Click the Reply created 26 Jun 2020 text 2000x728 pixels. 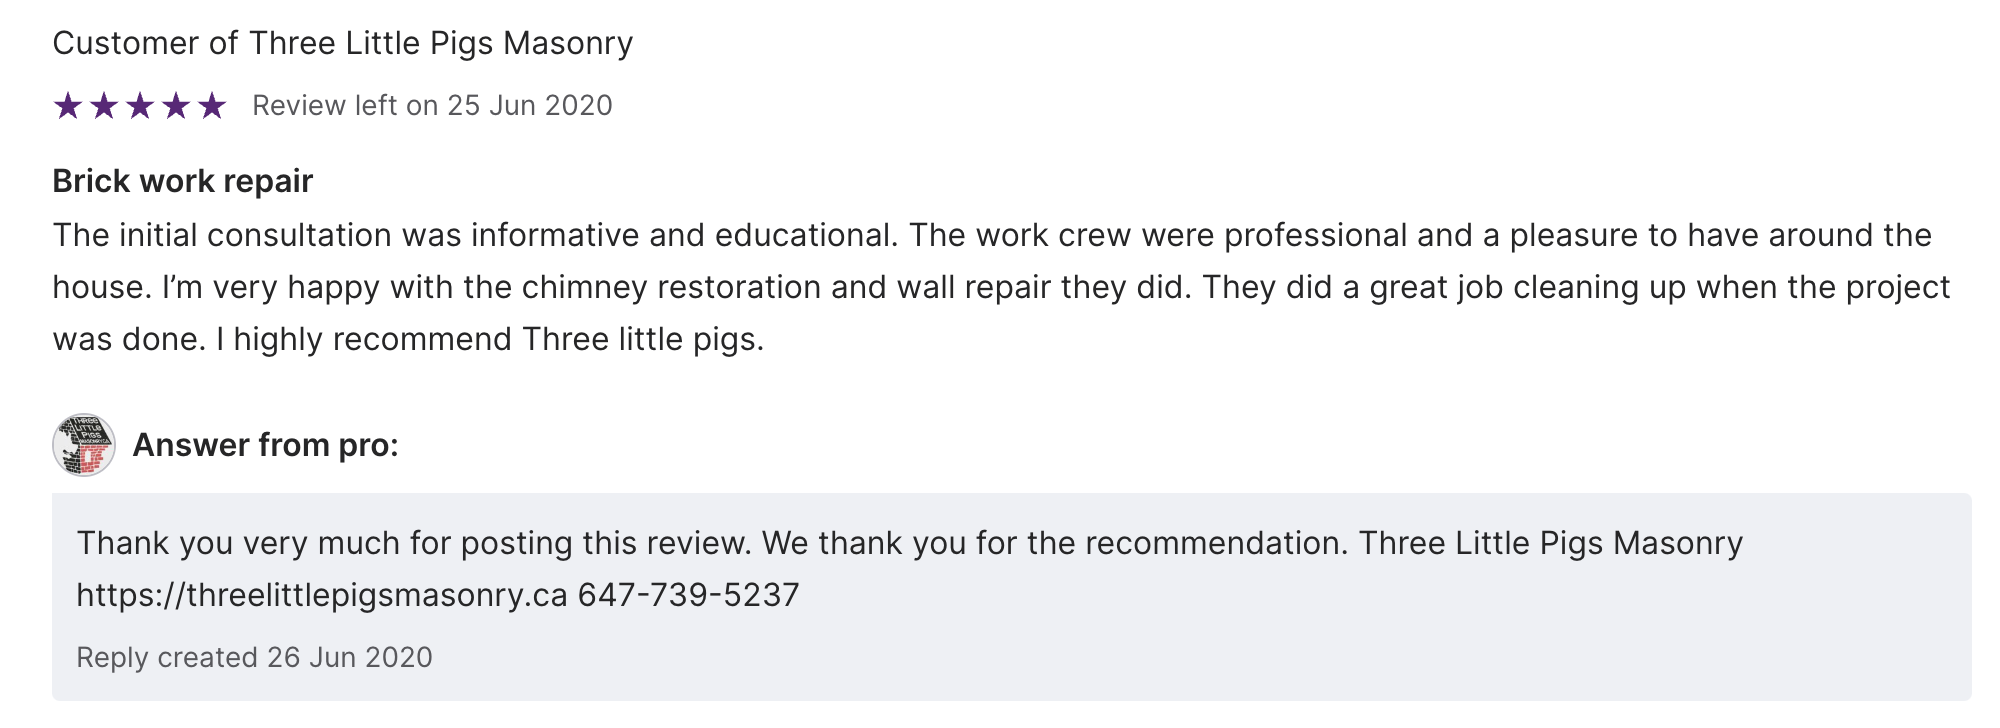(x=254, y=657)
